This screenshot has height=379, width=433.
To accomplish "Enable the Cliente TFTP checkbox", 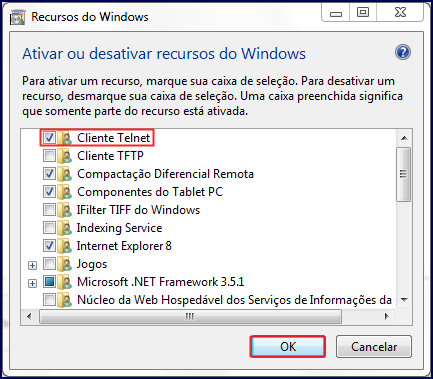I will tap(49, 155).
